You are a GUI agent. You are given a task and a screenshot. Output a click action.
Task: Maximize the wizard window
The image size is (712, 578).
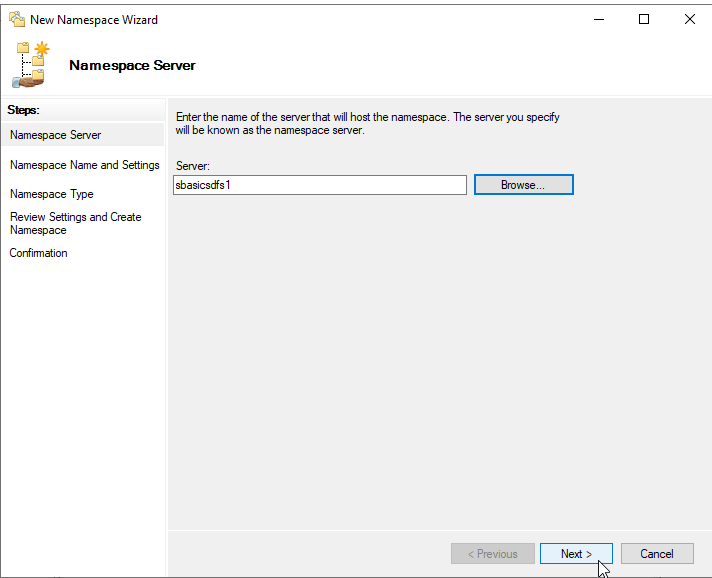(644, 20)
